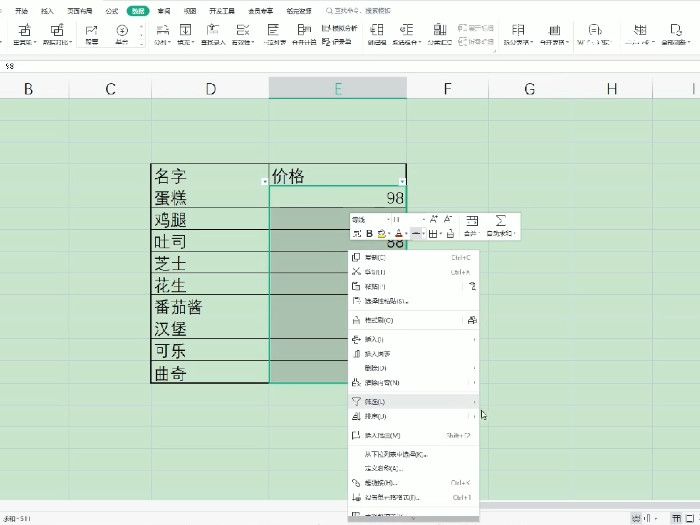Open the fill color dropdown arrow
Viewport: 700px width, 525px height.
click(389, 234)
